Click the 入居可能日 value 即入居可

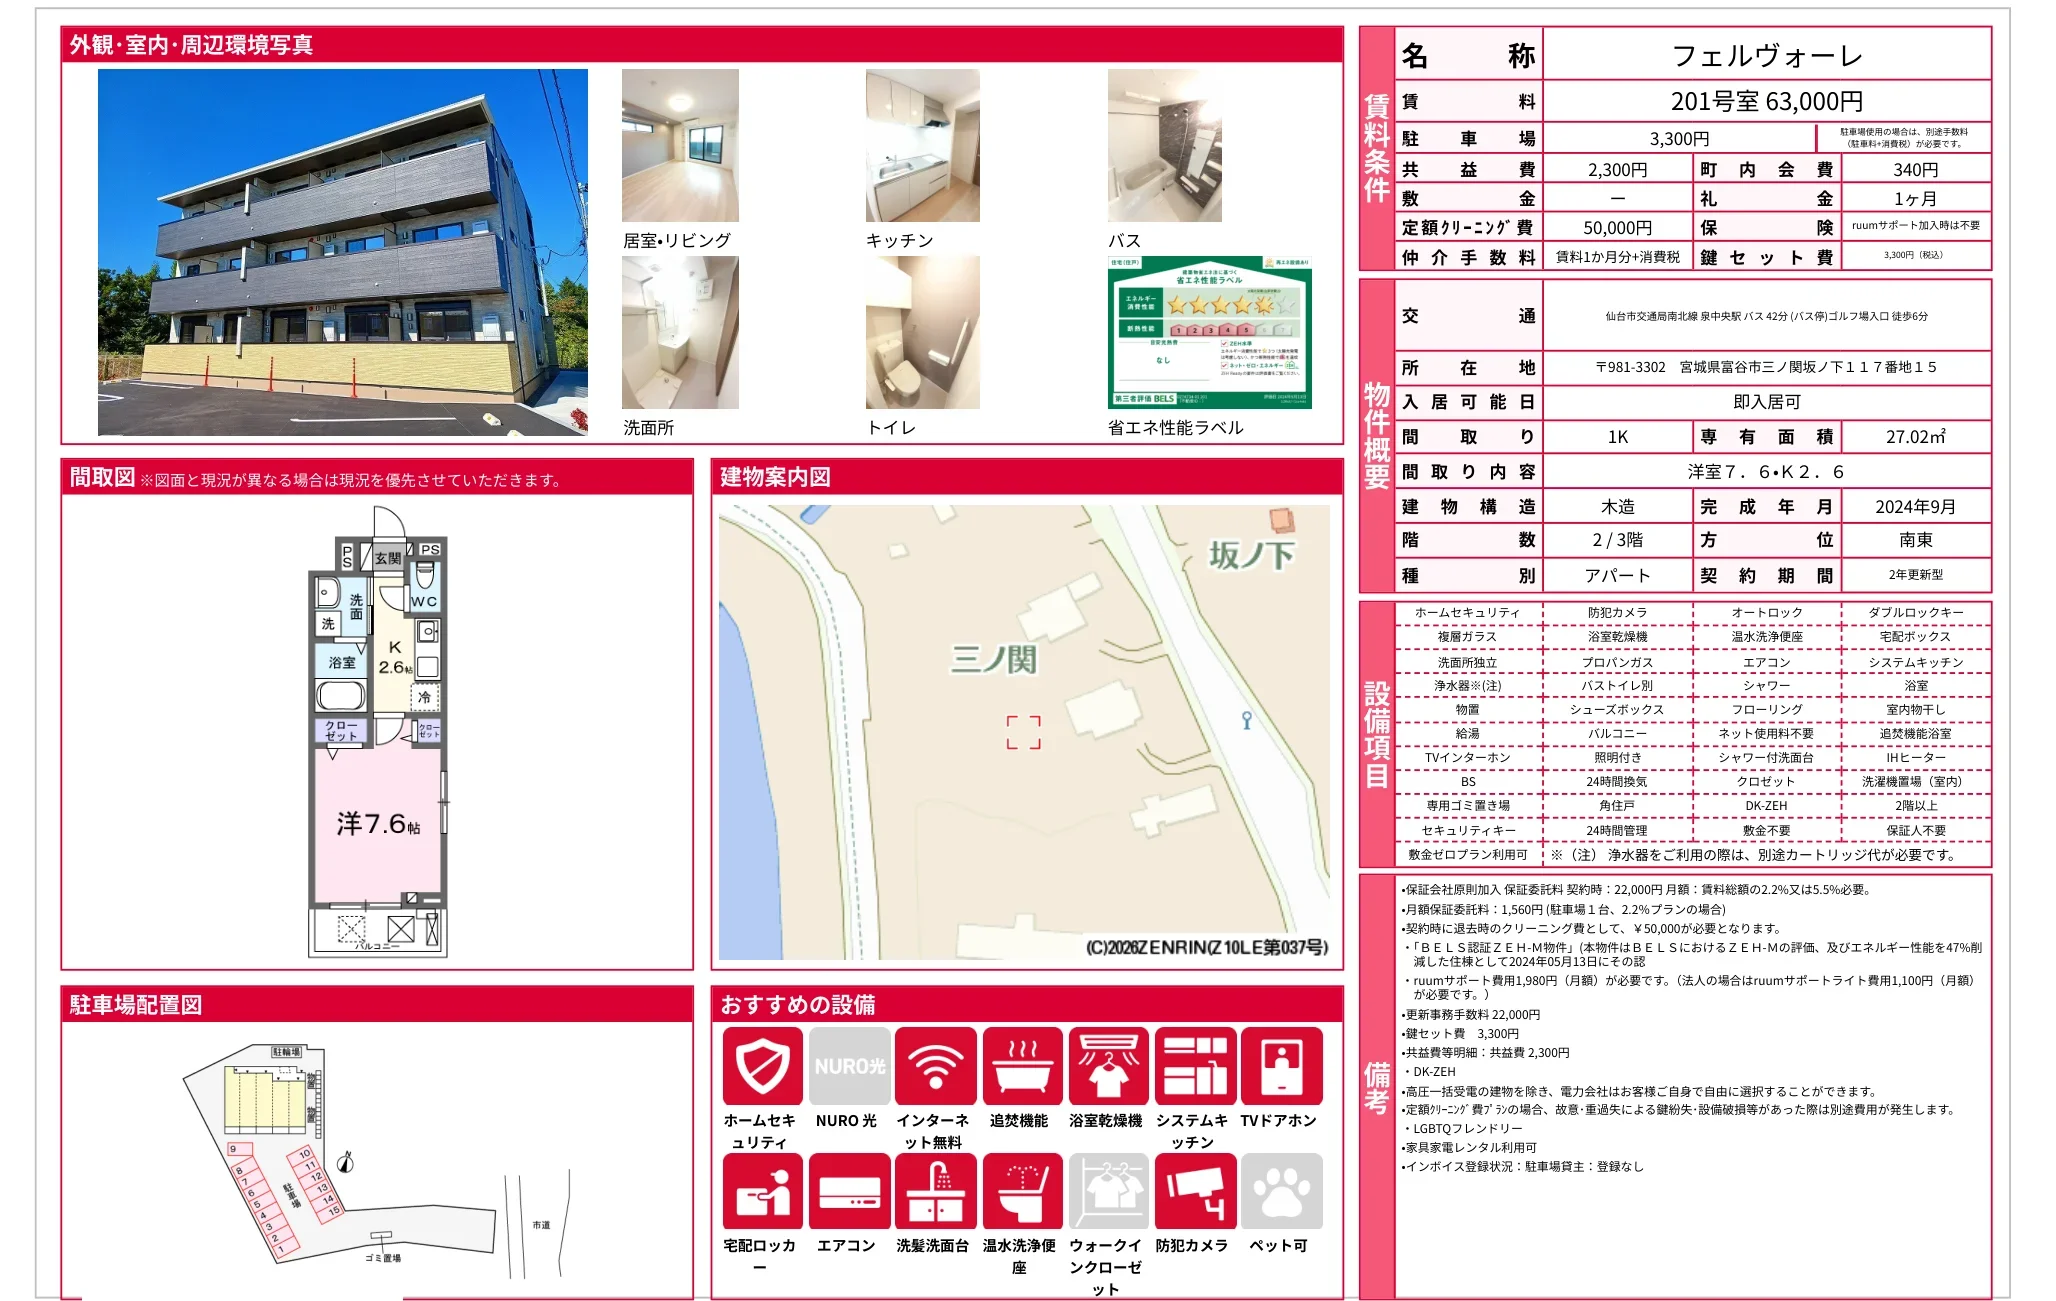coord(1767,402)
